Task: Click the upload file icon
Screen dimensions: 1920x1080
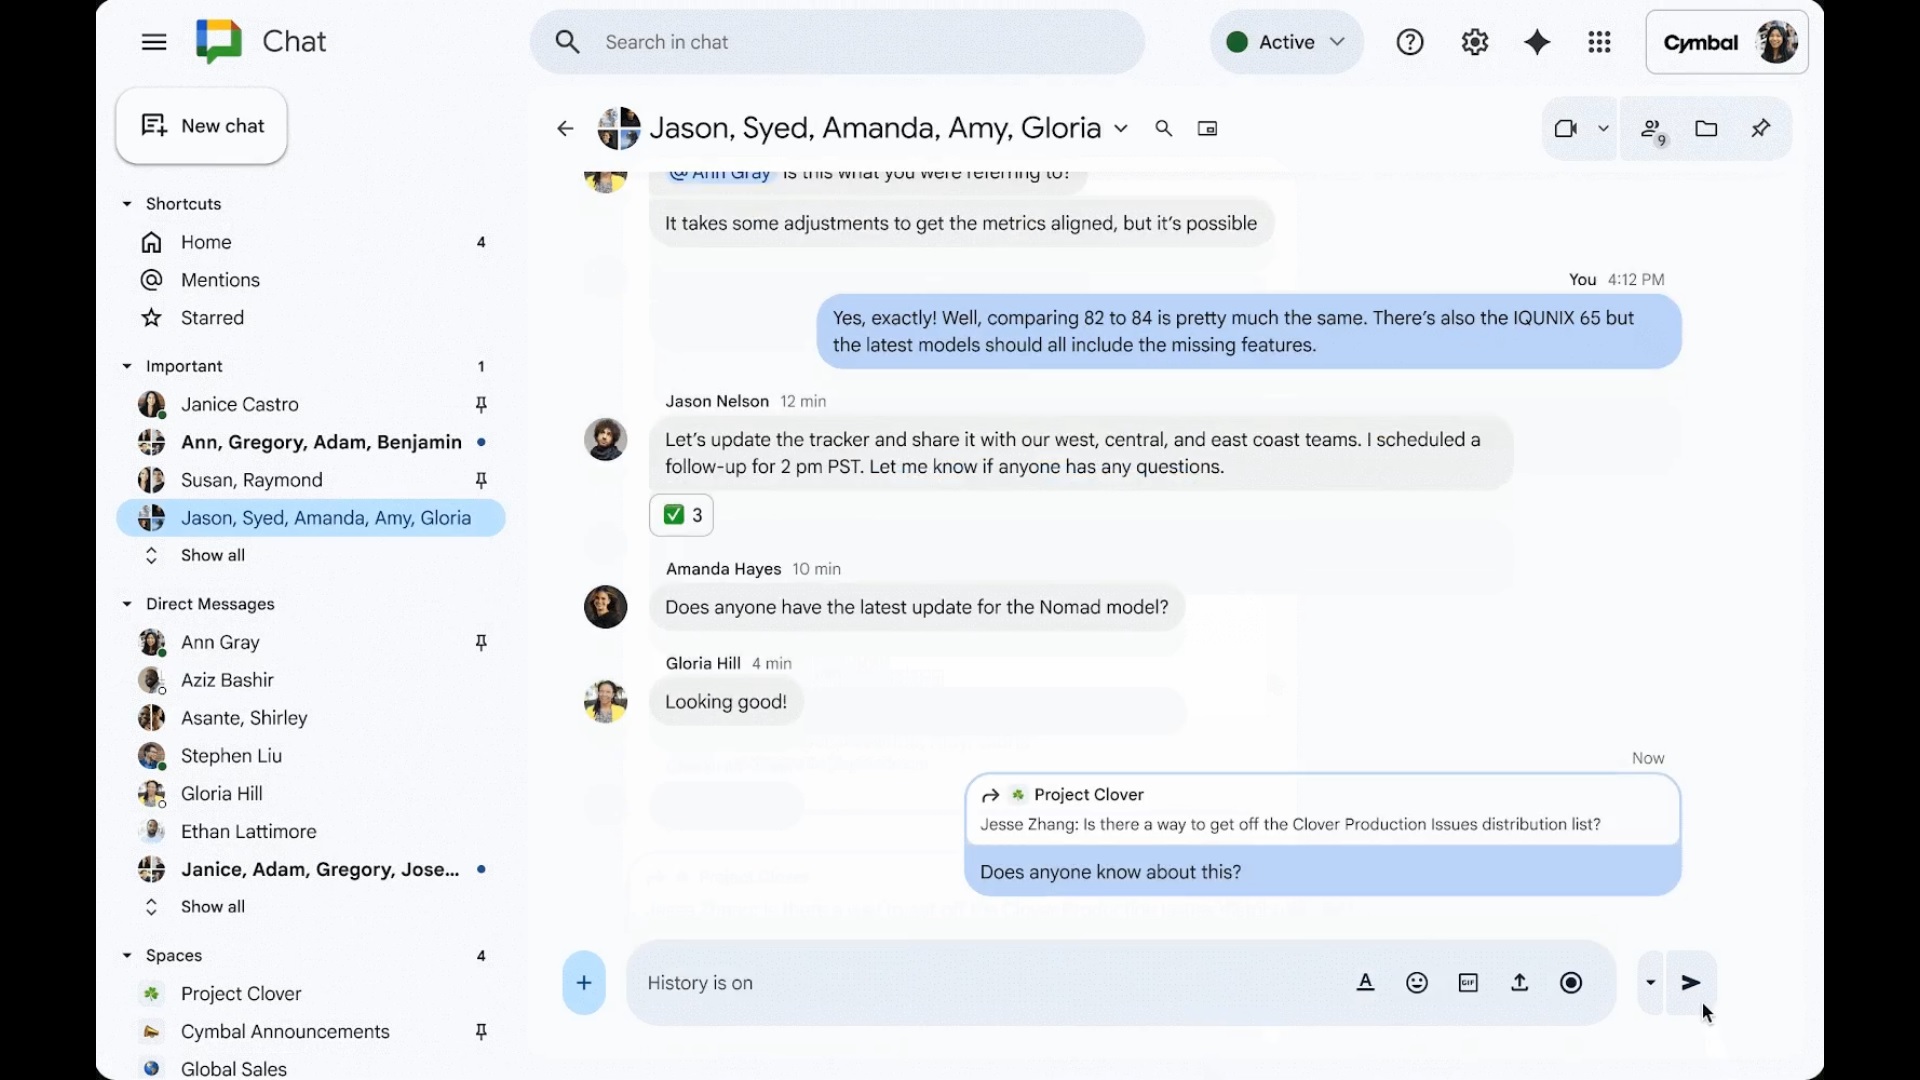Action: click(1519, 983)
